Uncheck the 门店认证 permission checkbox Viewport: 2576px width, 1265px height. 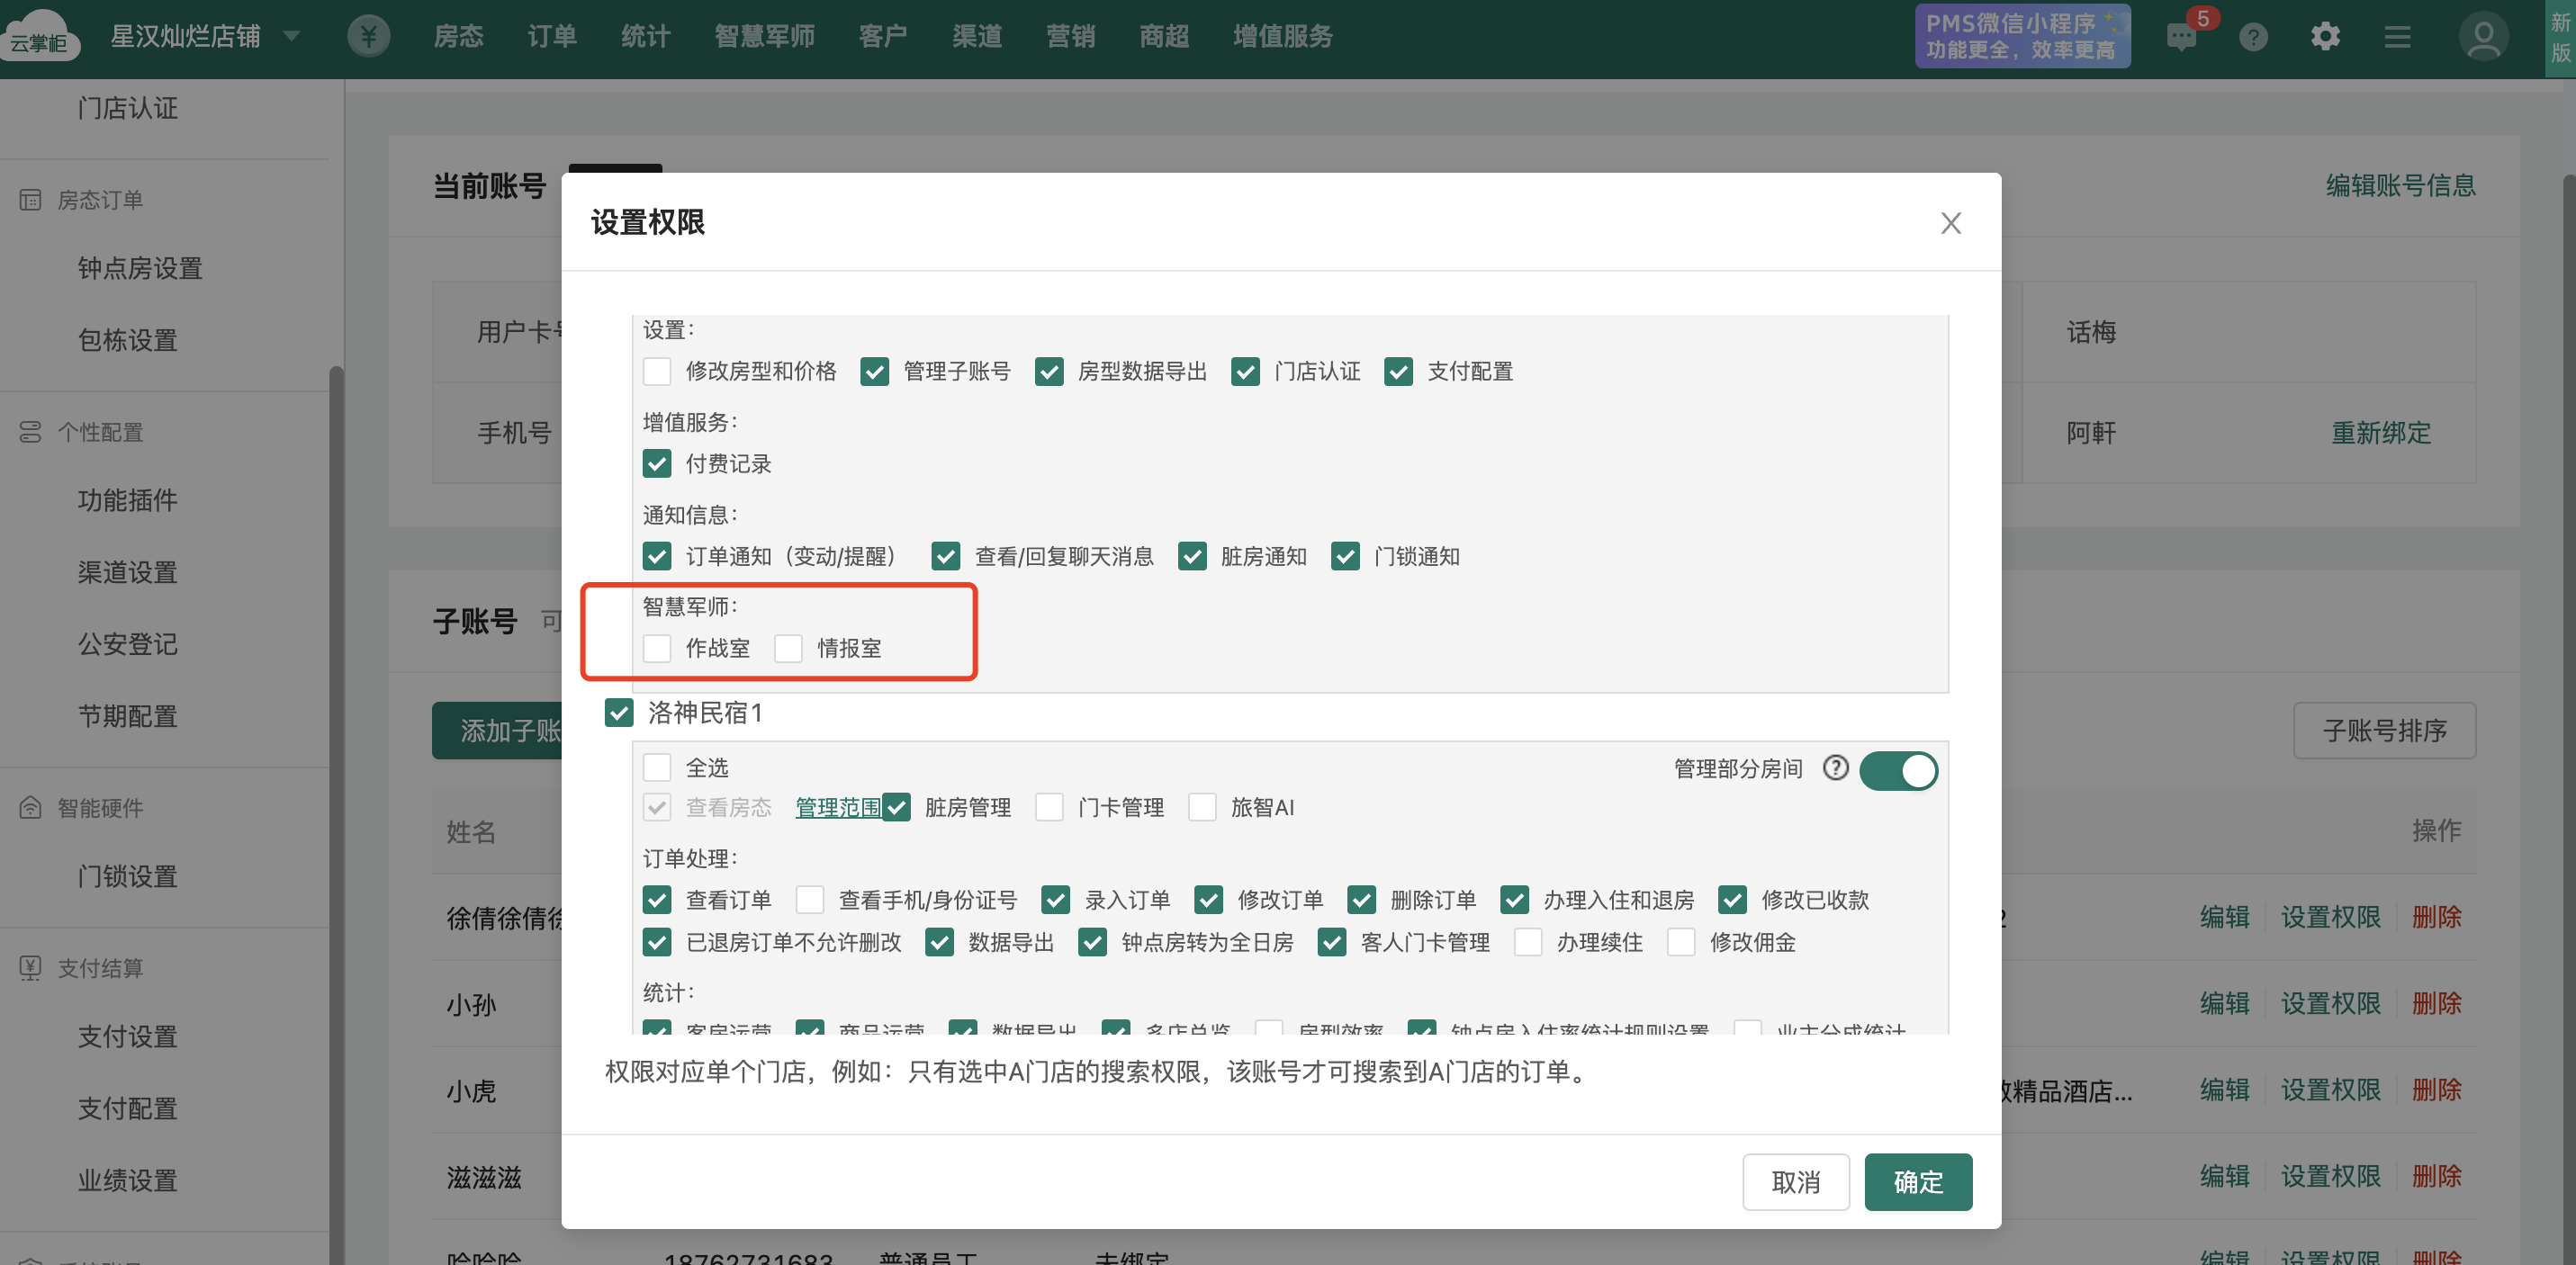tap(1245, 371)
